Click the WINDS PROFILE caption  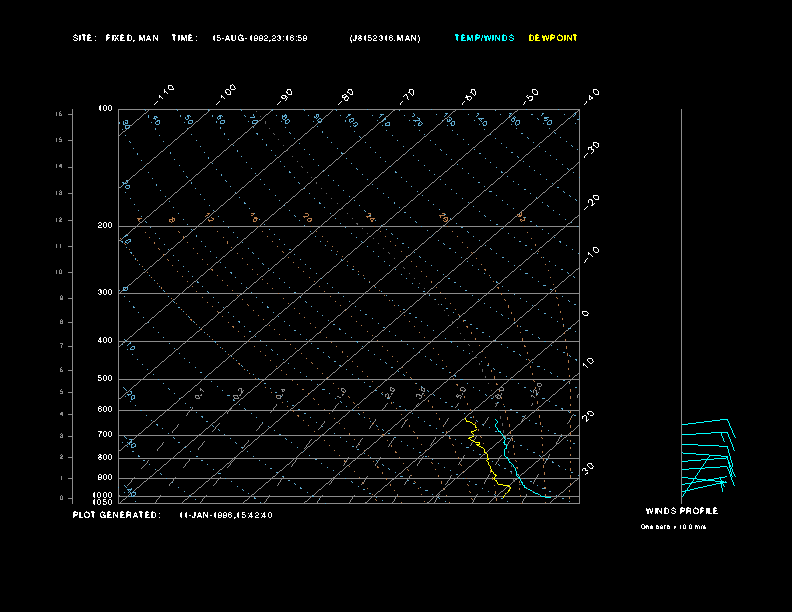pyautogui.click(x=681, y=511)
